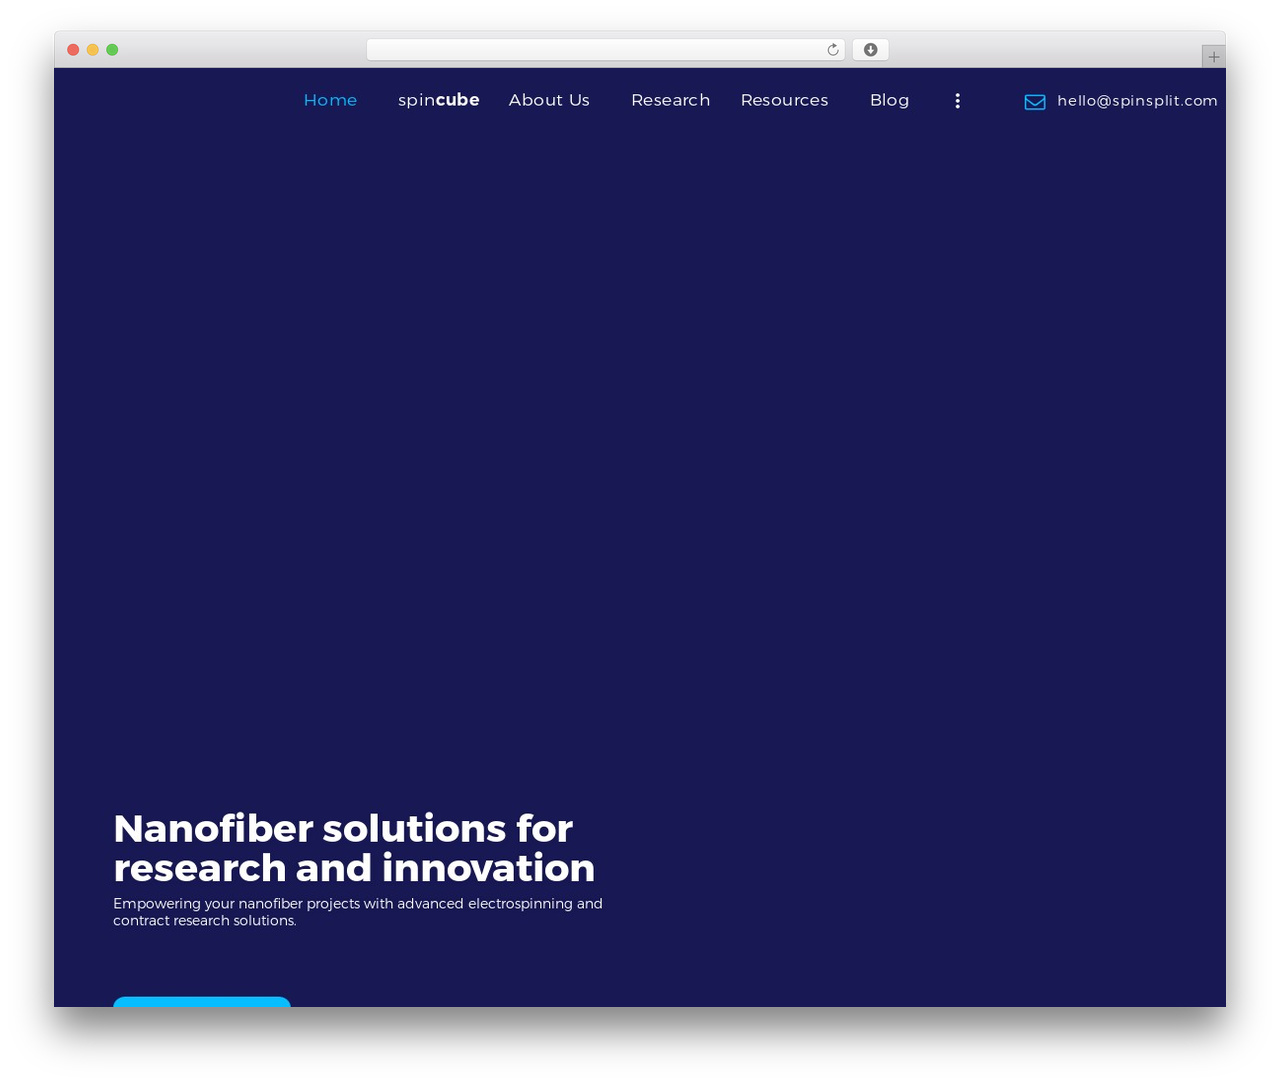Open the Research menu item

tap(670, 100)
